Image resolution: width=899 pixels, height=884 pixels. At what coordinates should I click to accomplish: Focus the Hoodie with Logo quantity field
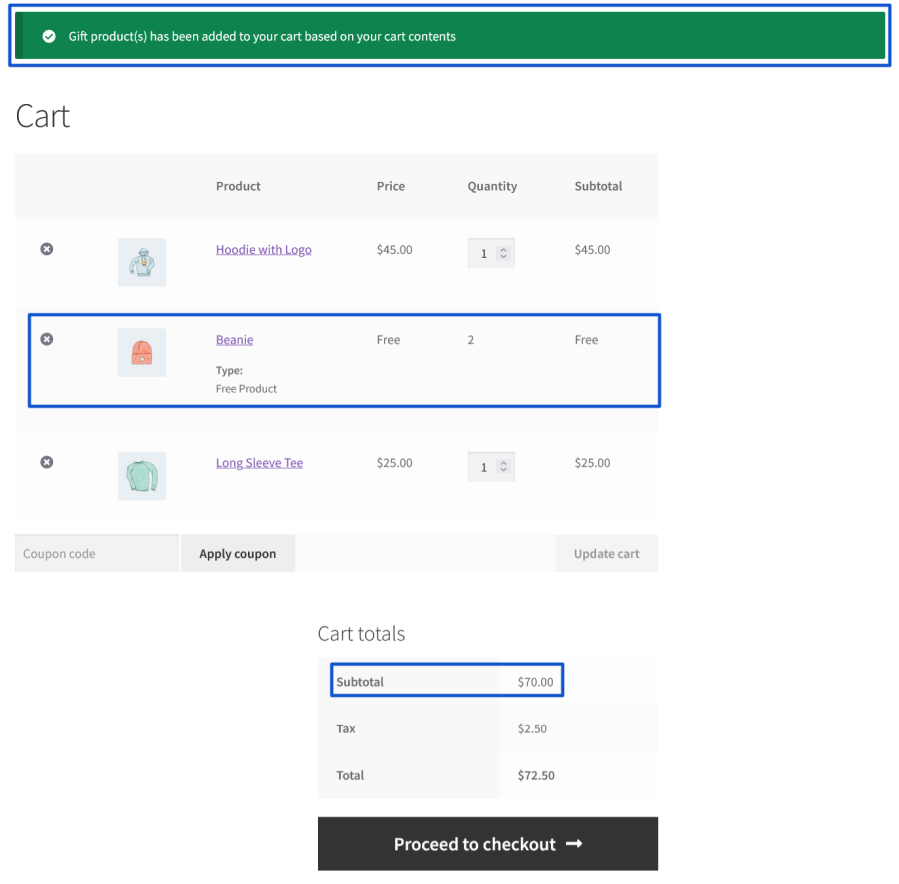(484, 253)
